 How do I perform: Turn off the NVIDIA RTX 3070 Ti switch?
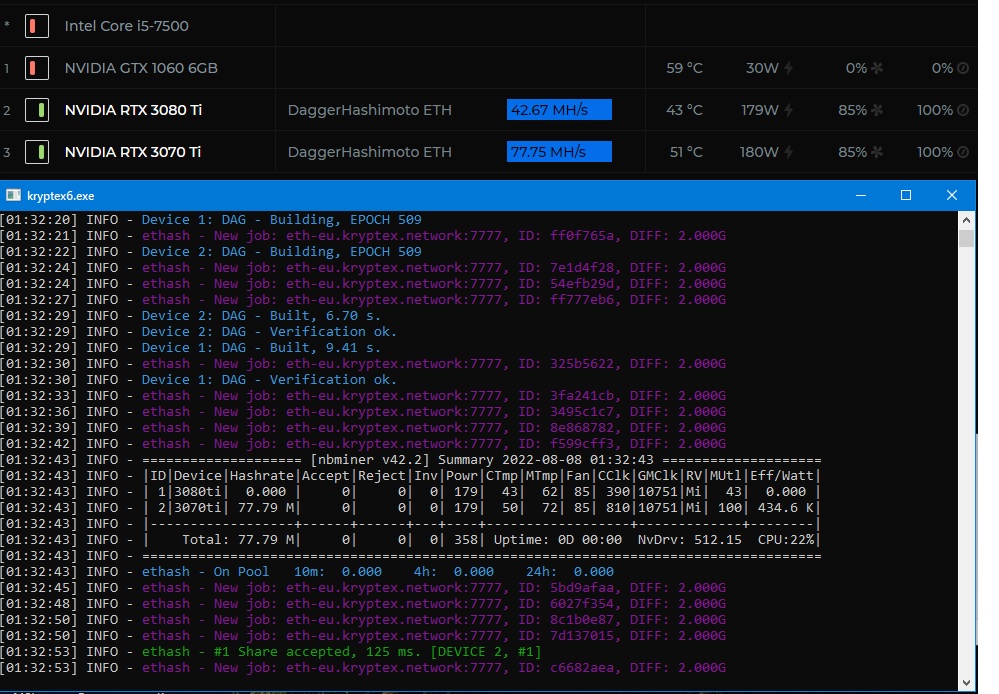37,152
